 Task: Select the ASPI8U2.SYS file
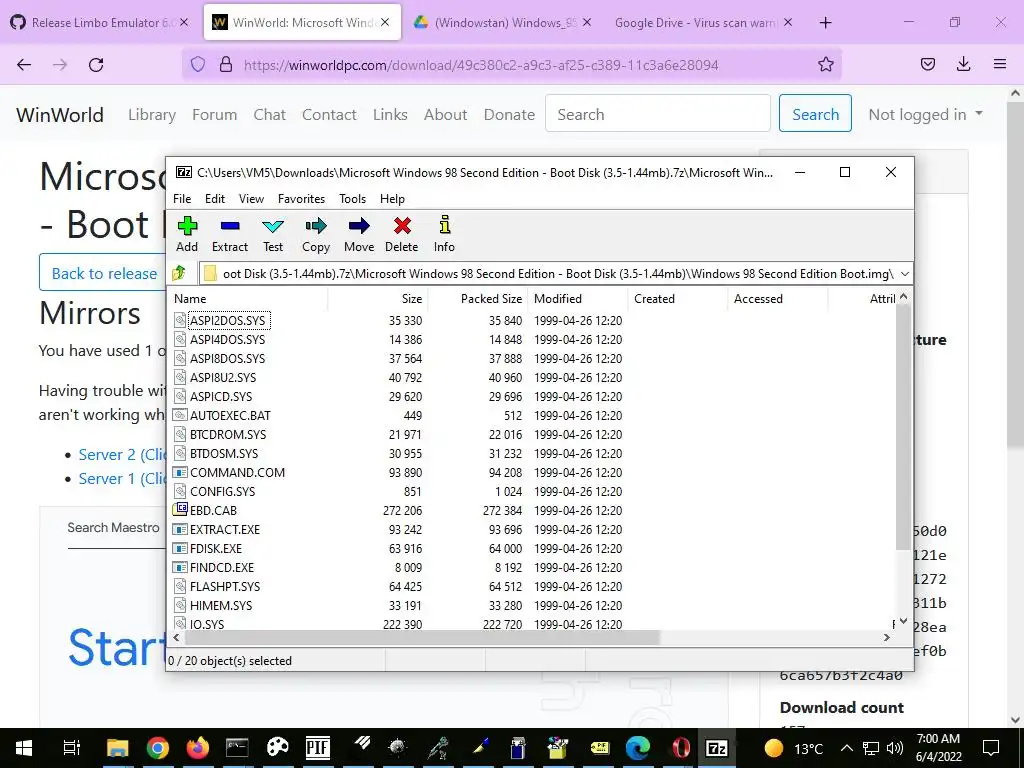coord(223,377)
